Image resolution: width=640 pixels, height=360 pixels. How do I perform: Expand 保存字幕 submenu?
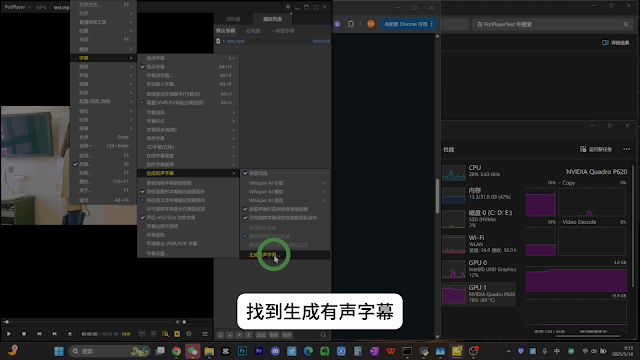188,138
